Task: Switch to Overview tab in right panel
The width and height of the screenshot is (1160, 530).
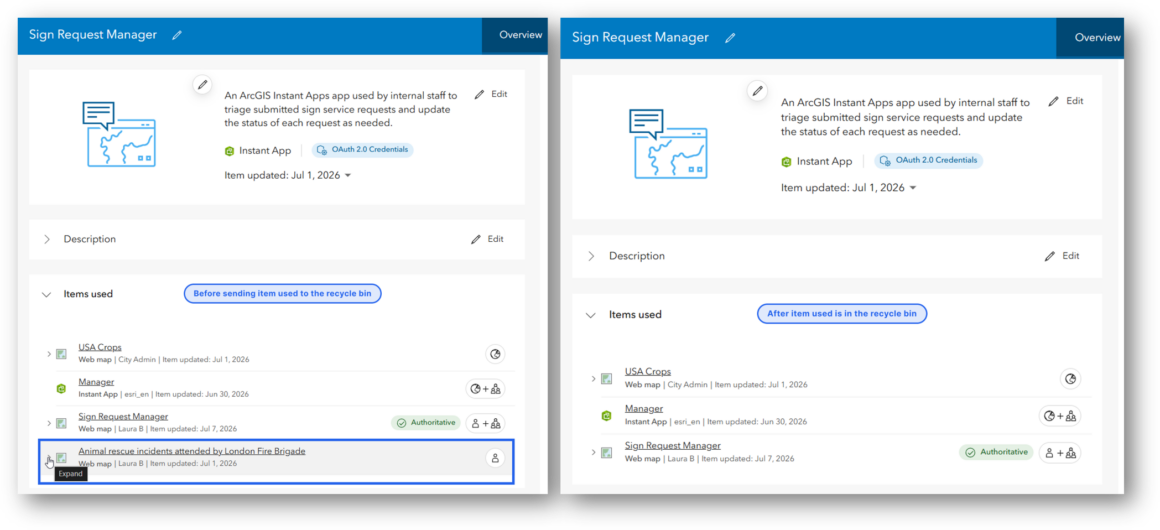Action: (x=1097, y=38)
